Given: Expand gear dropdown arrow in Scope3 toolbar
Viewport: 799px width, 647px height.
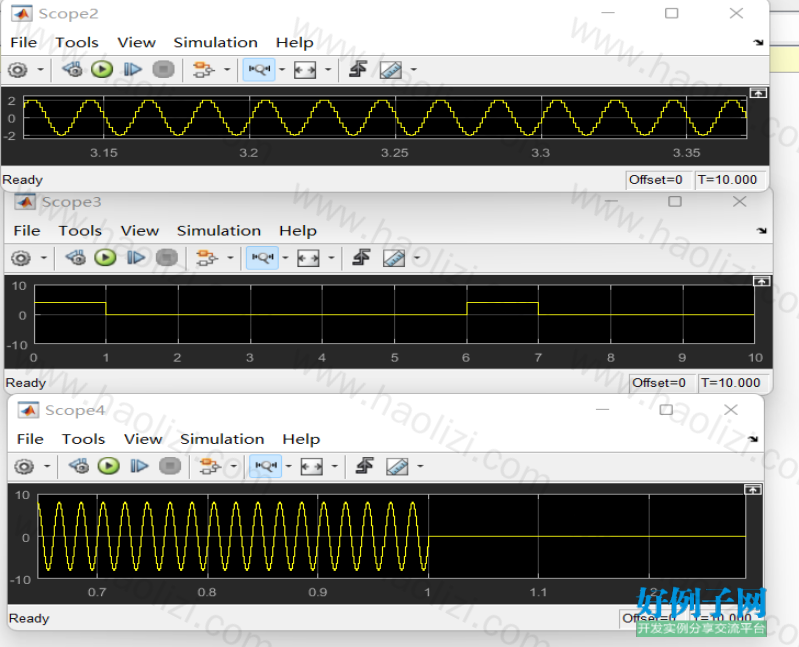Looking at the screenshot, I should pos(44,258).
